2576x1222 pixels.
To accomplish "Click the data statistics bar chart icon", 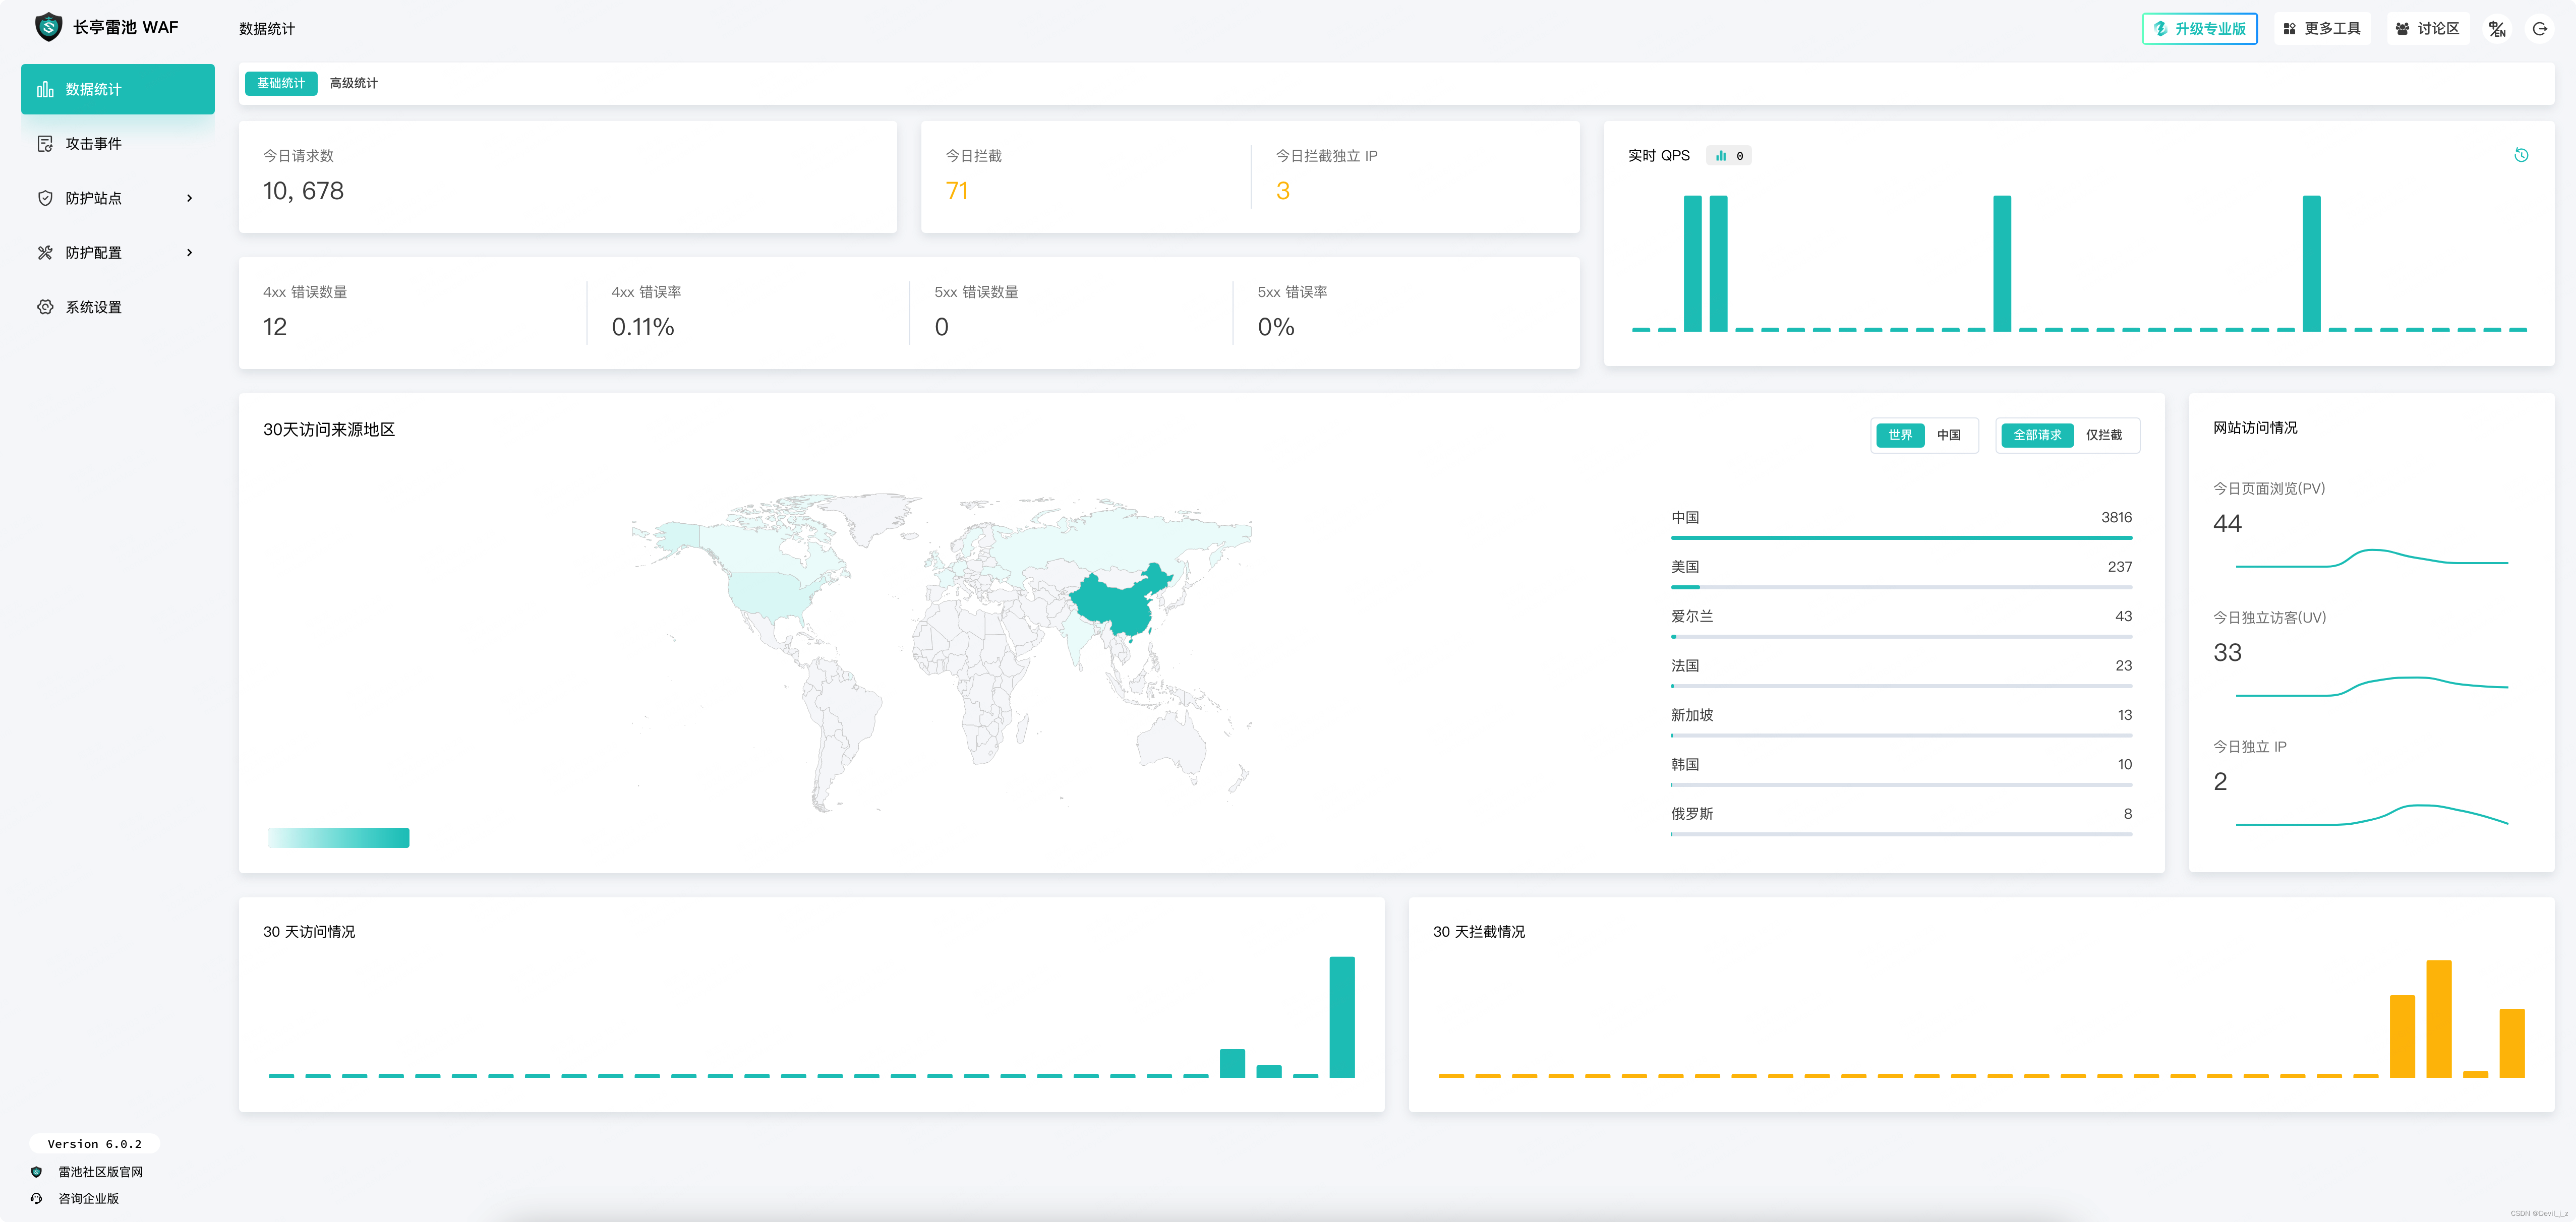I will (45, 89).
